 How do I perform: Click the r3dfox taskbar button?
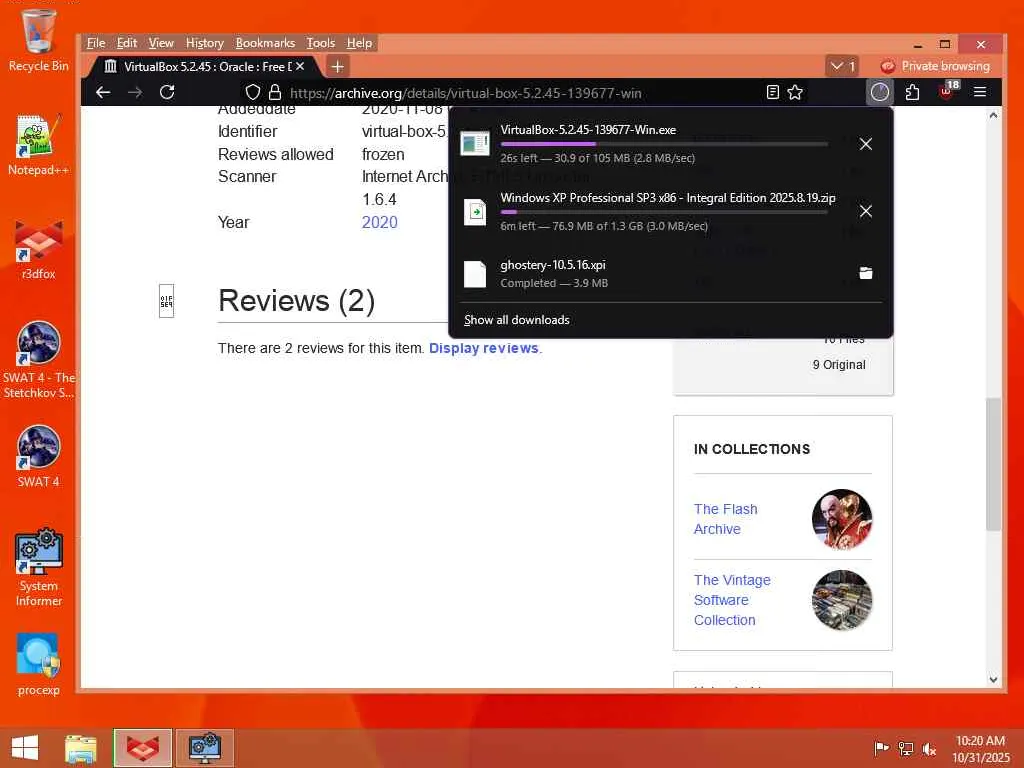pyautogui.click(x=142, y=748)
